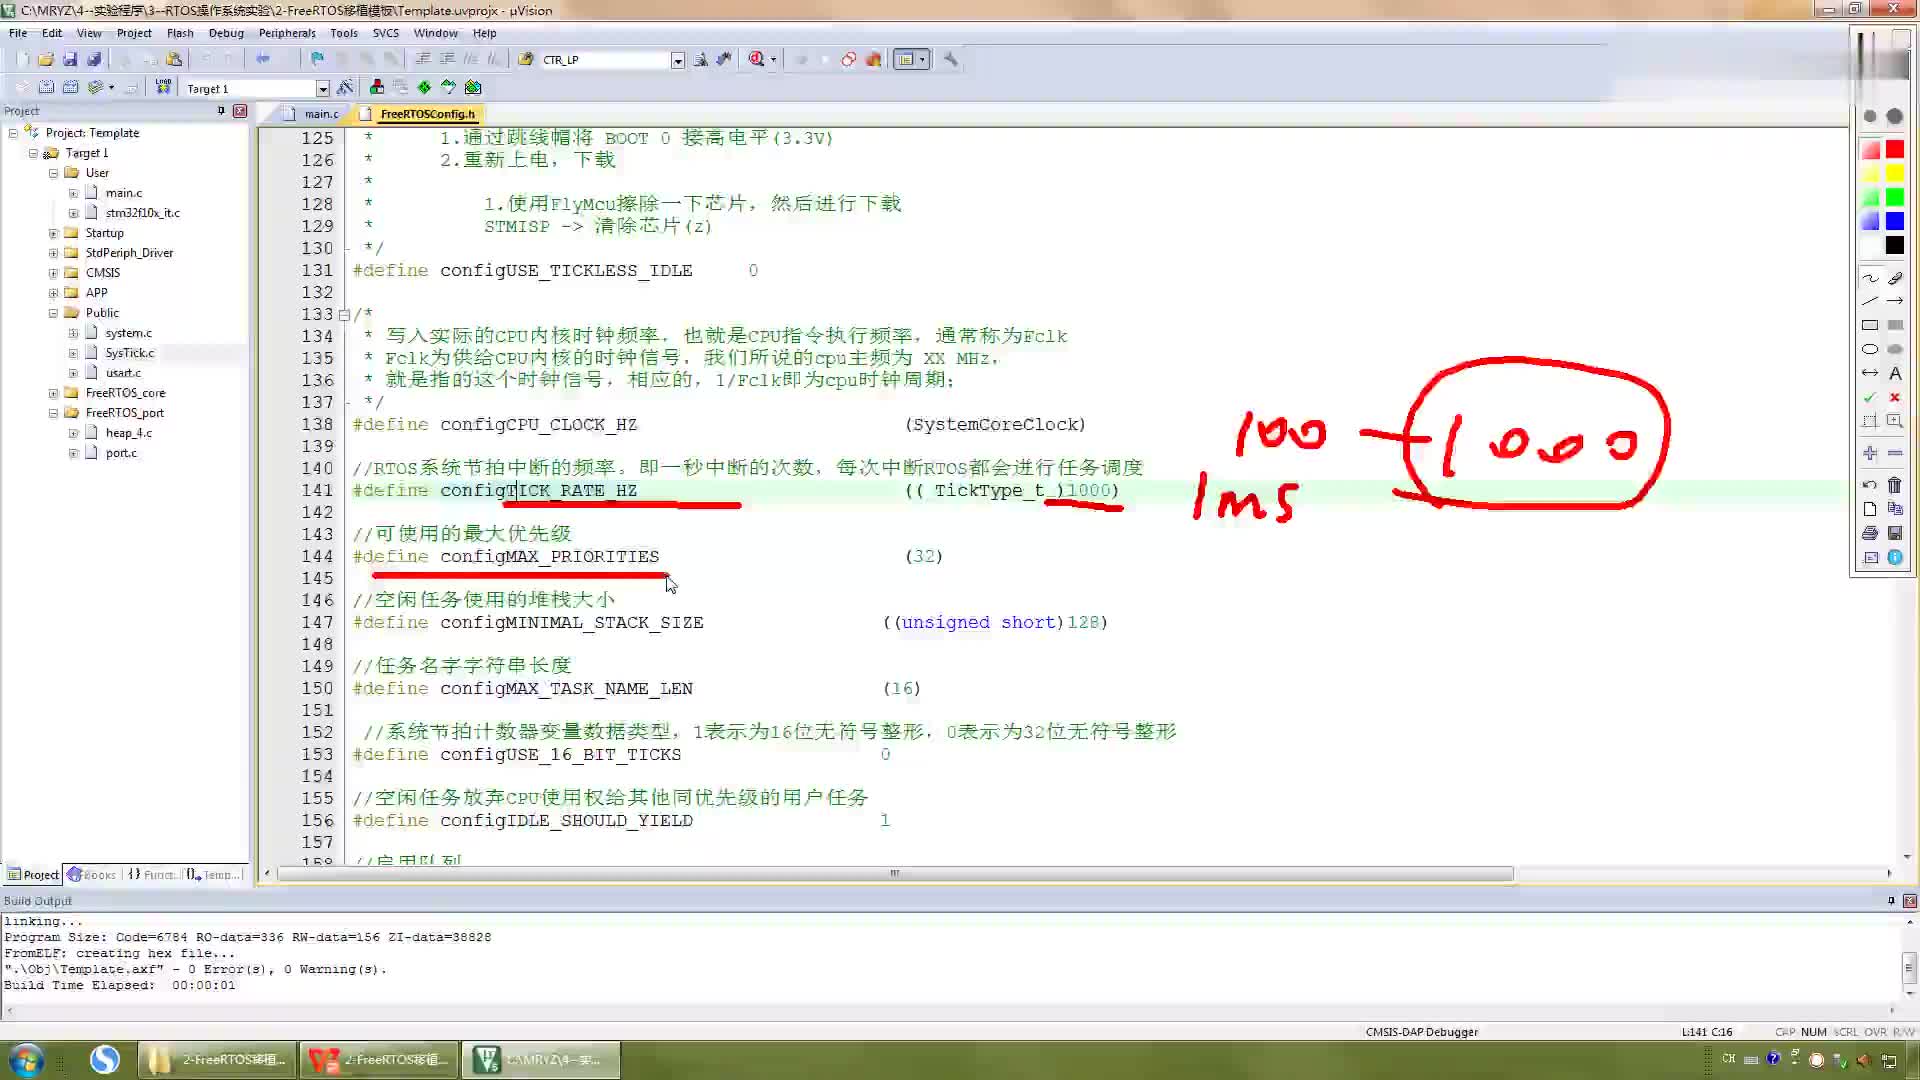Collapse the comment block at line 133
Screen dimensions: 1920x1080
tap(344, 314)
